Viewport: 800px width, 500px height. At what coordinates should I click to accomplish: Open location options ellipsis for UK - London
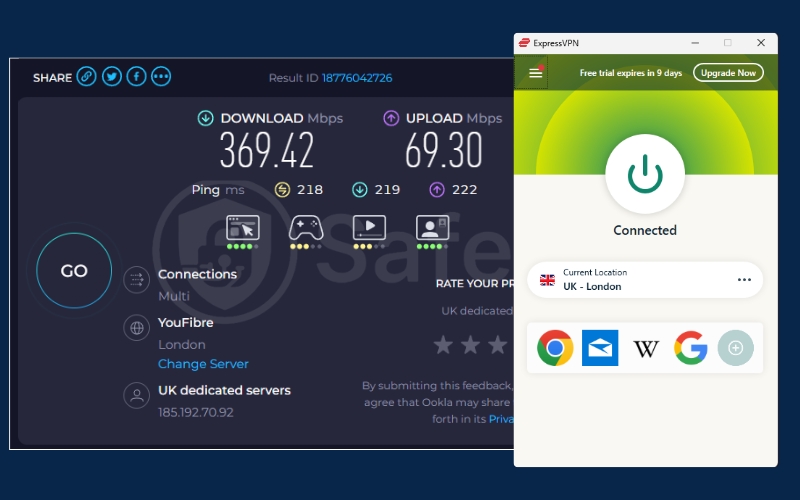tap(744, 280)
